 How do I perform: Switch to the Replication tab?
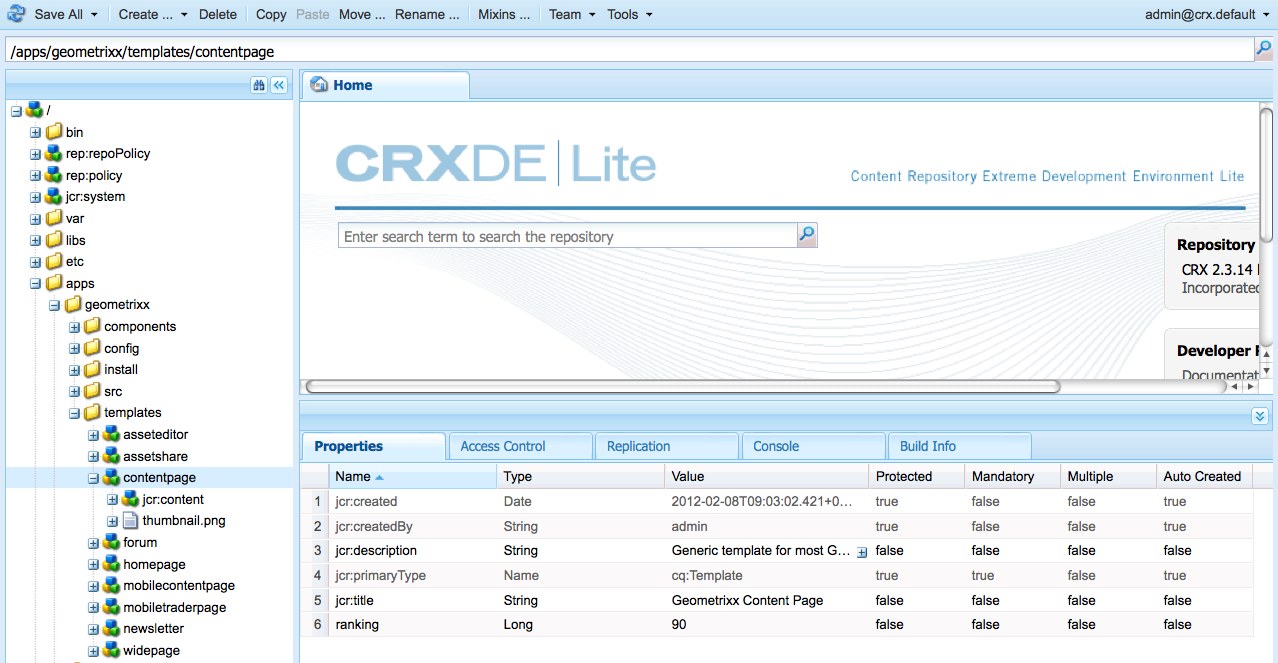(x=666, y=446)
